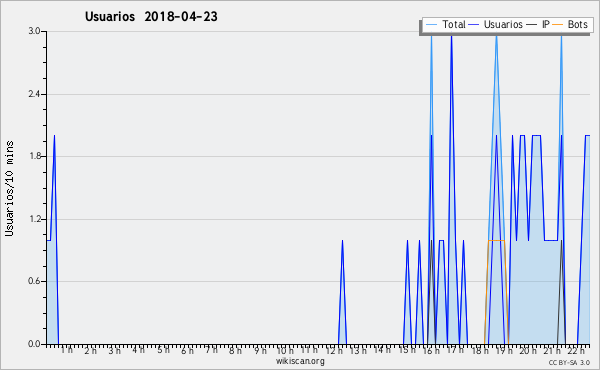The image size is (600, 370).
Task: Click the orange Bots legend line swatch
Action: coord(558,25)
